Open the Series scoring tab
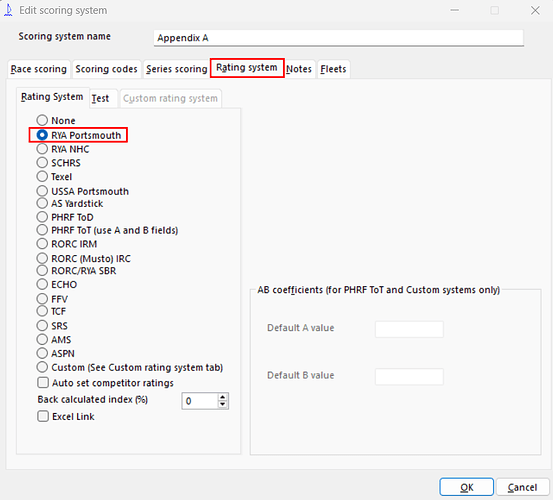The height and width of the screenshot is (500, 553). click(177, 69)
